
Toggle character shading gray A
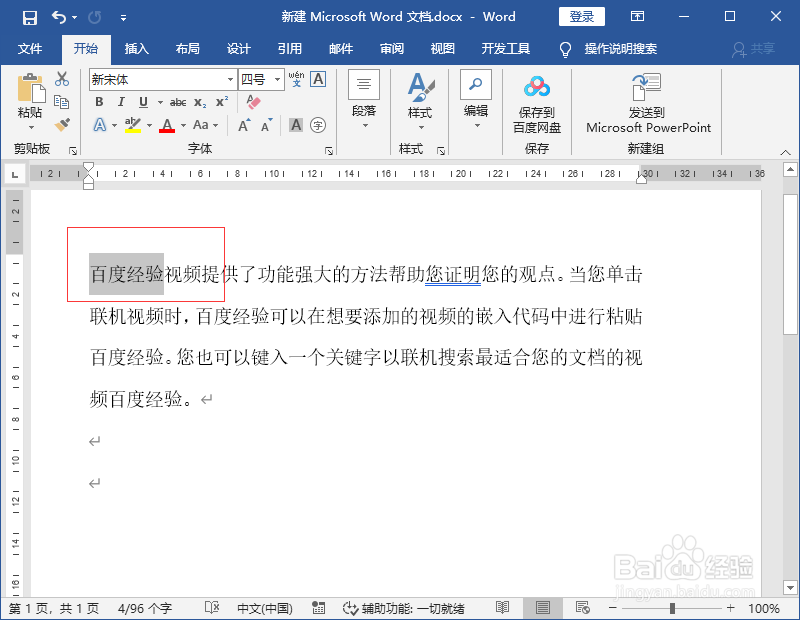(296, 125)
